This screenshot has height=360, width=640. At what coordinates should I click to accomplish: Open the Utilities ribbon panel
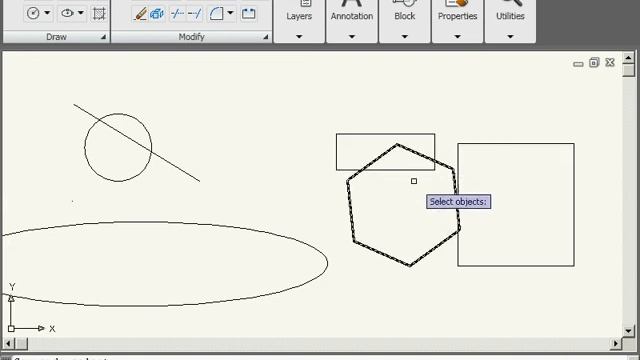pyautogui.click(x=510, y=20)
